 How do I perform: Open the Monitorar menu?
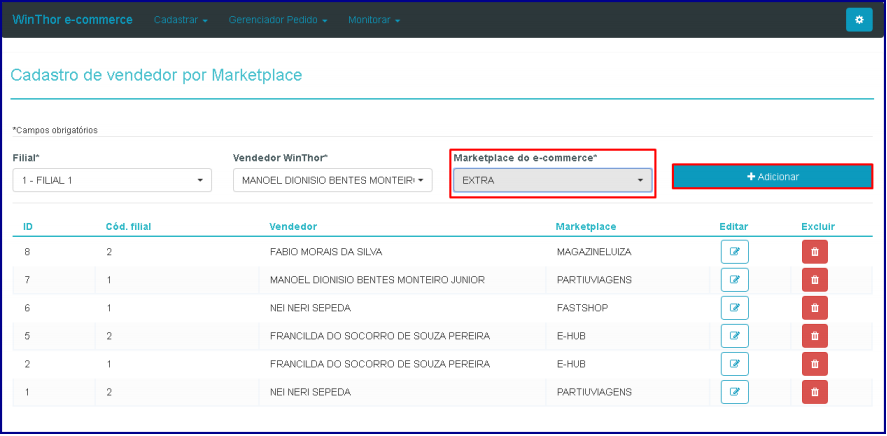coord(374,20)
